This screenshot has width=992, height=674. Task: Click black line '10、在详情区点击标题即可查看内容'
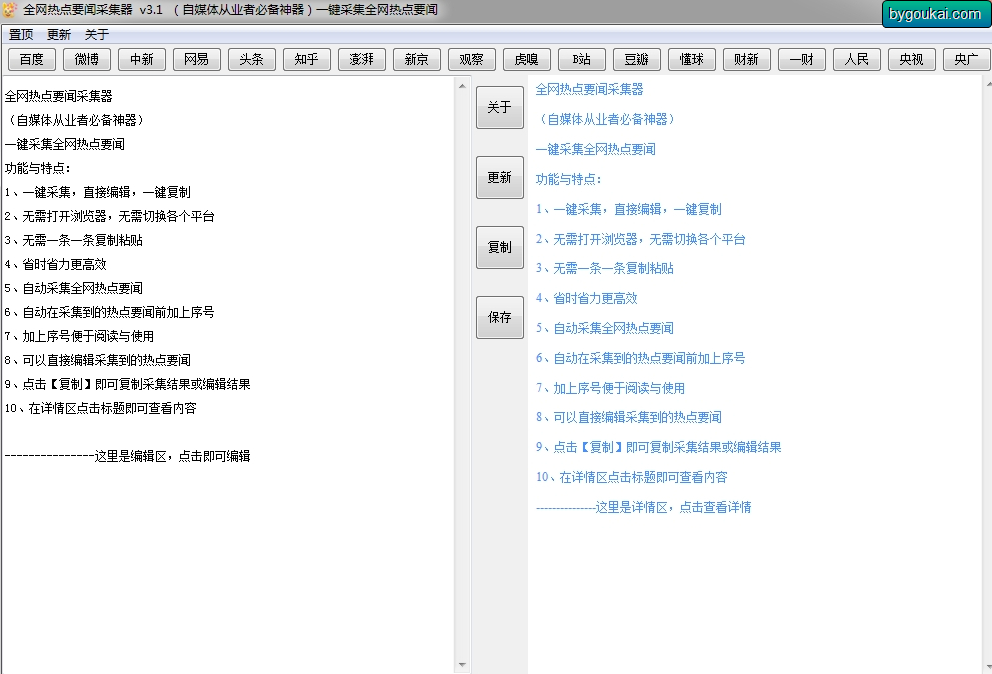tap(101, 409)
